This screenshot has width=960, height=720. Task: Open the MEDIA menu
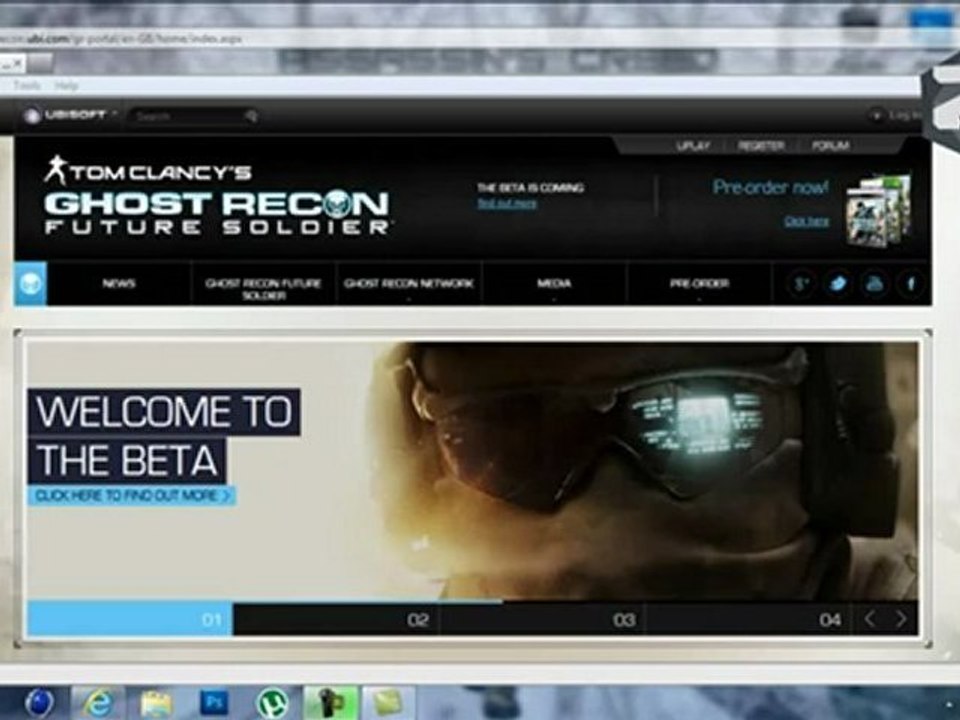[554, 283]
